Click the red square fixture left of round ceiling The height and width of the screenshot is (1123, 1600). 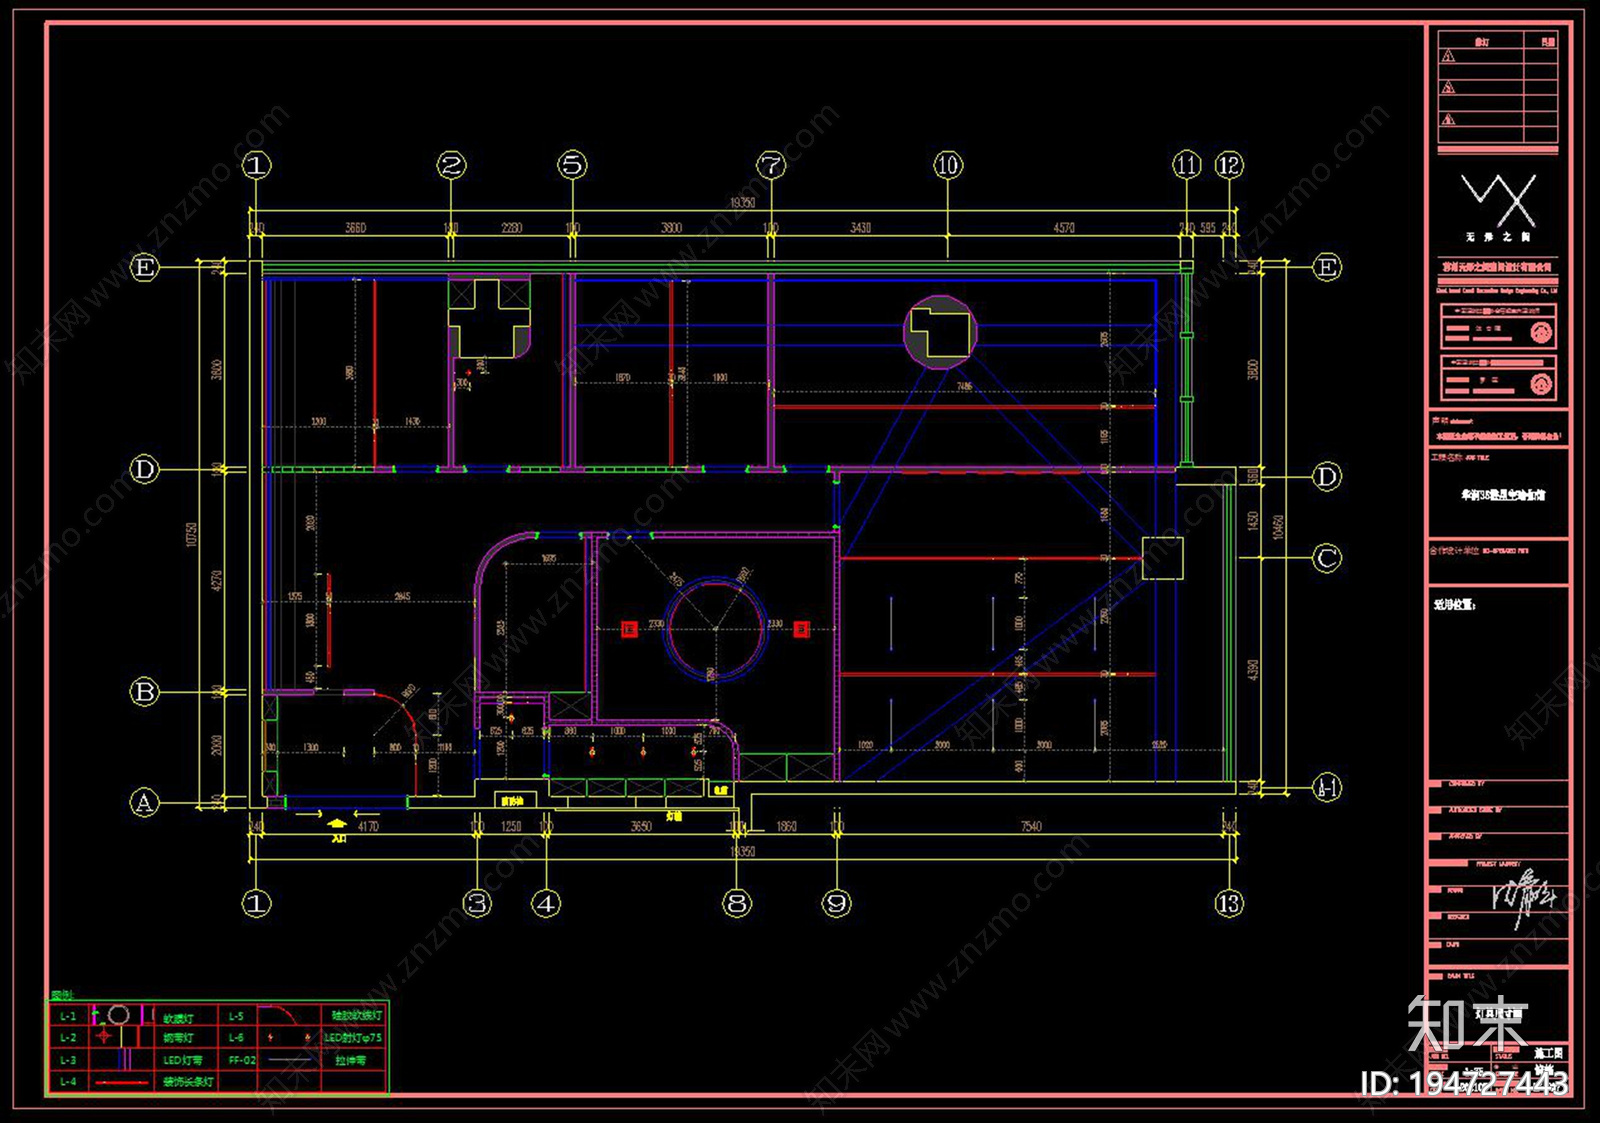point(629,629)
